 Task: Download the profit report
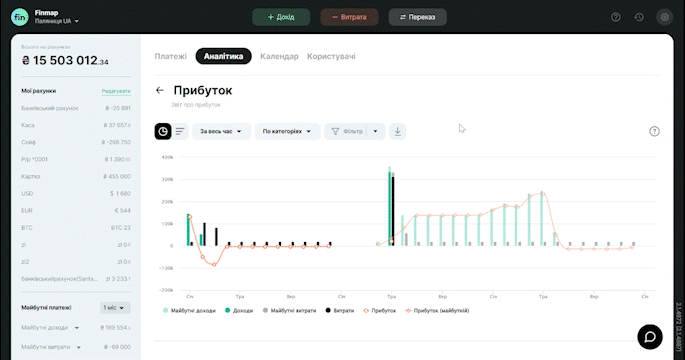tap(398, 131)
